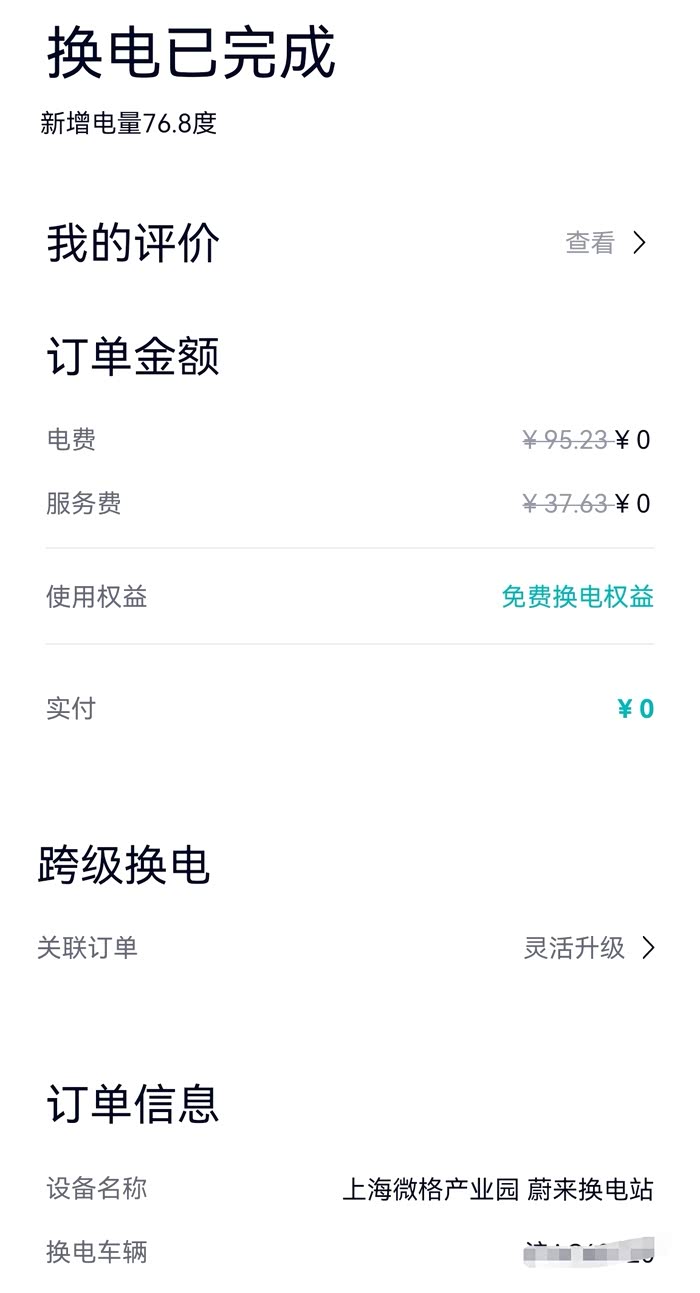Tap the 订单金额 section heading

point(133,357)
